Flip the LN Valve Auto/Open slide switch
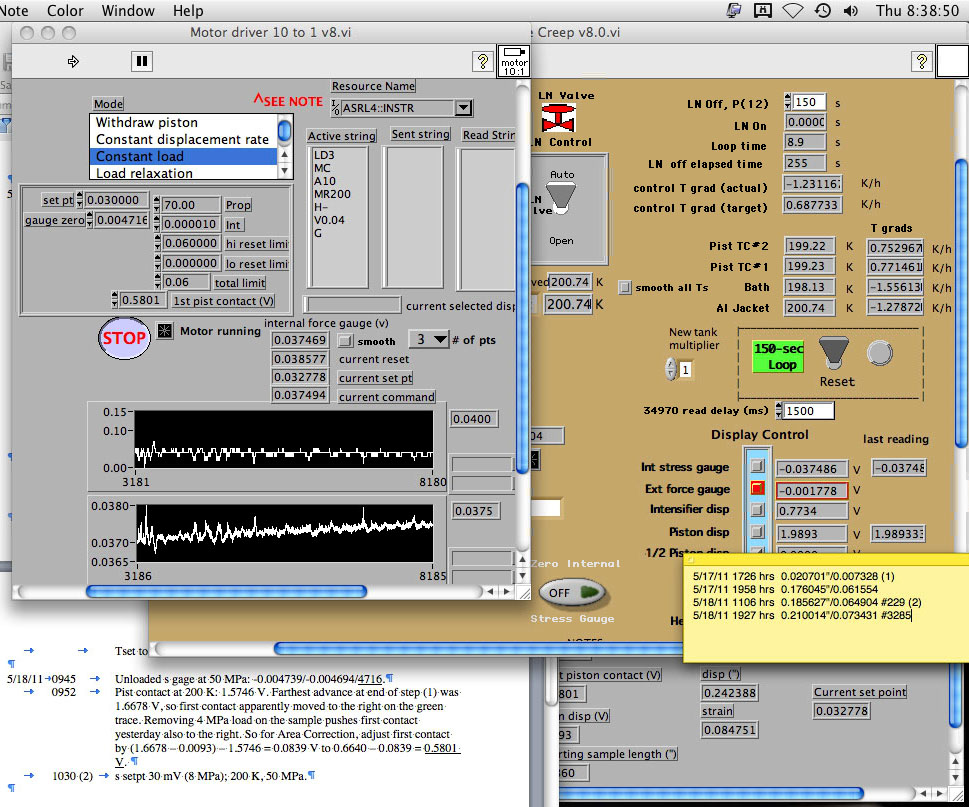Screen dimensions: 969x807 pos(562,198)
